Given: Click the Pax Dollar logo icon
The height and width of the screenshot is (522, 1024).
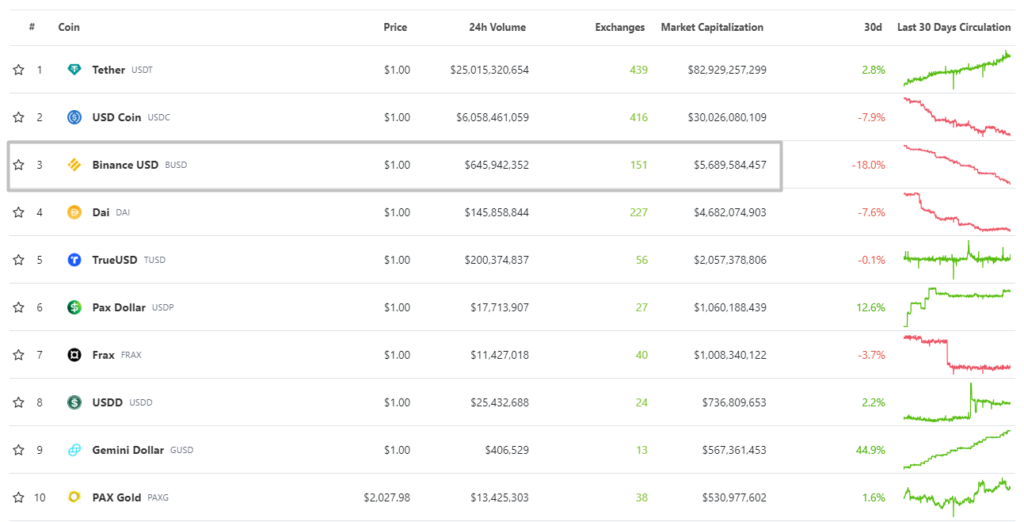Looking at the screenshot, I should (74, 308).
